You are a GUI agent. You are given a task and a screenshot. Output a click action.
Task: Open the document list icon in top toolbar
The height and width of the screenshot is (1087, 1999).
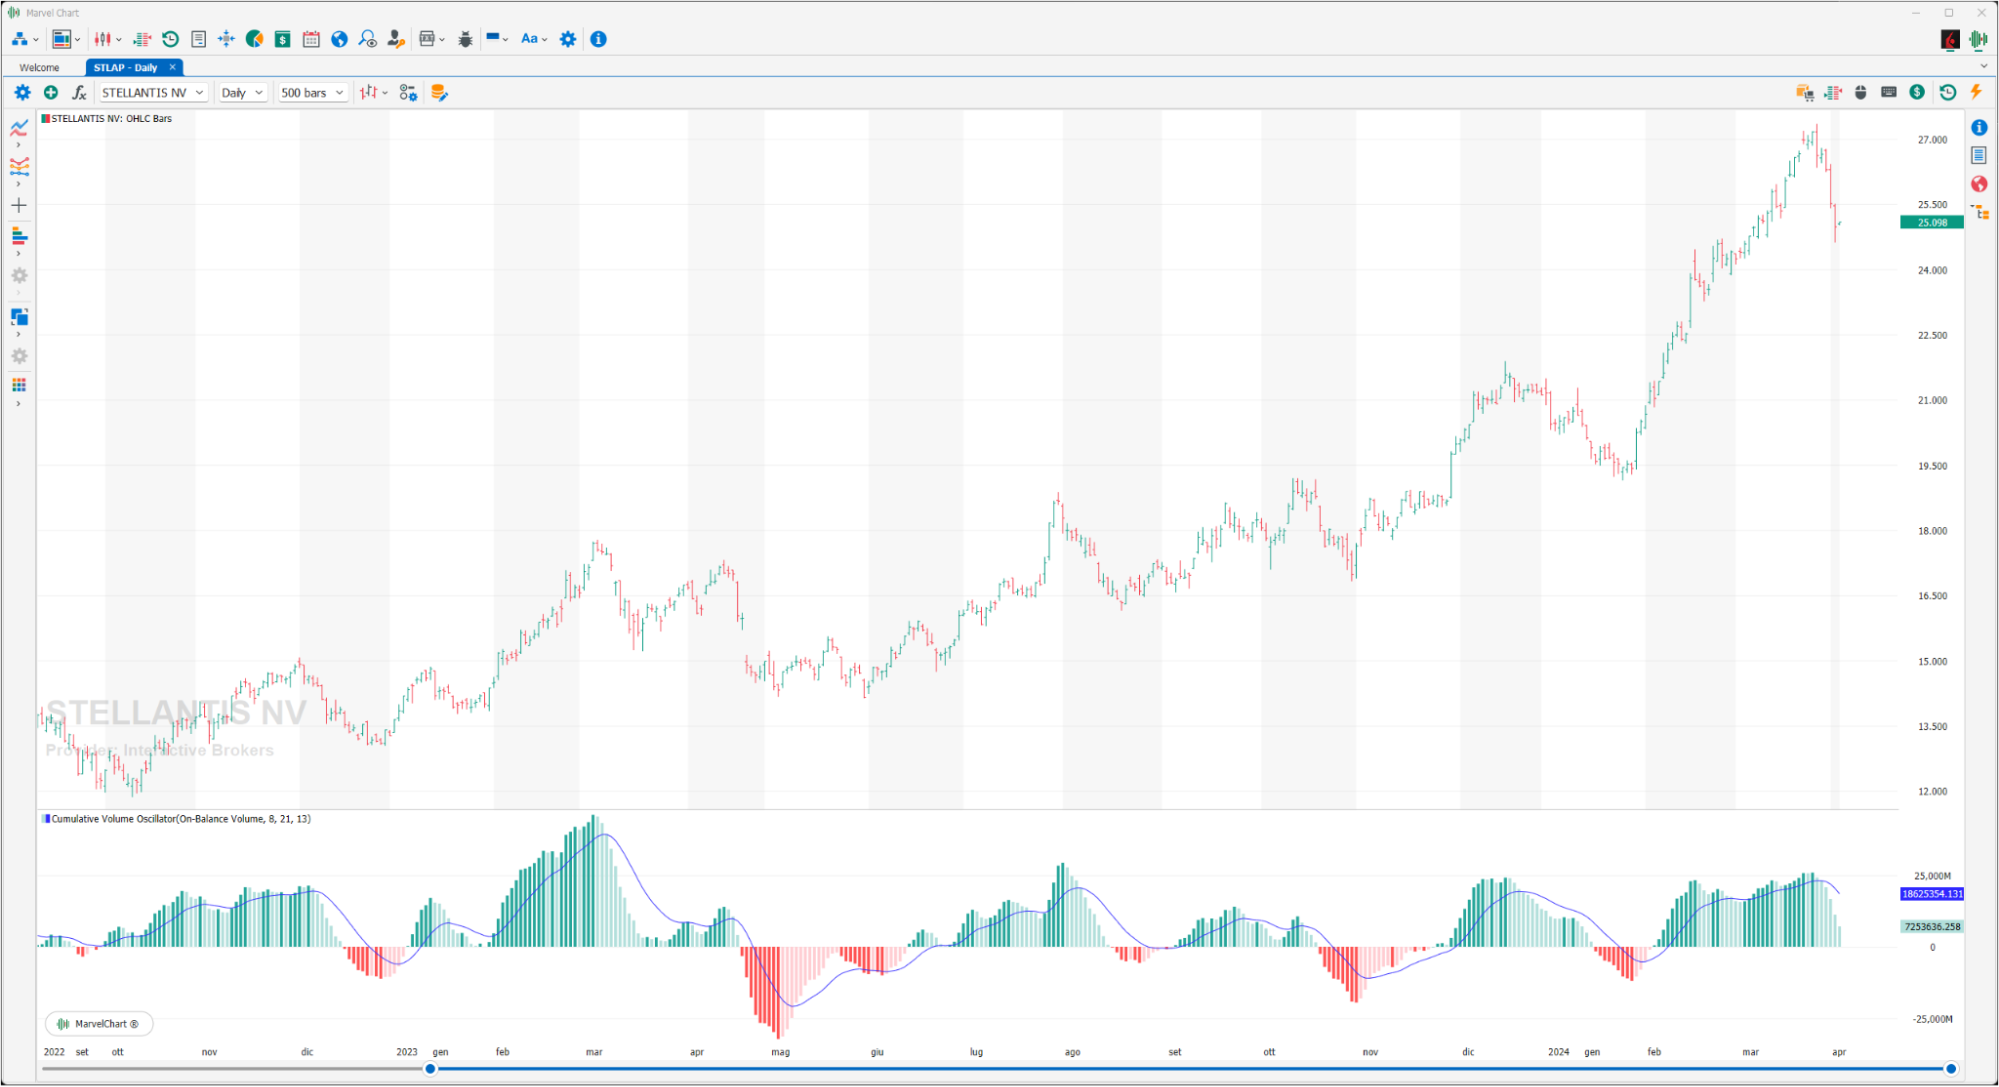coord(199,39)
